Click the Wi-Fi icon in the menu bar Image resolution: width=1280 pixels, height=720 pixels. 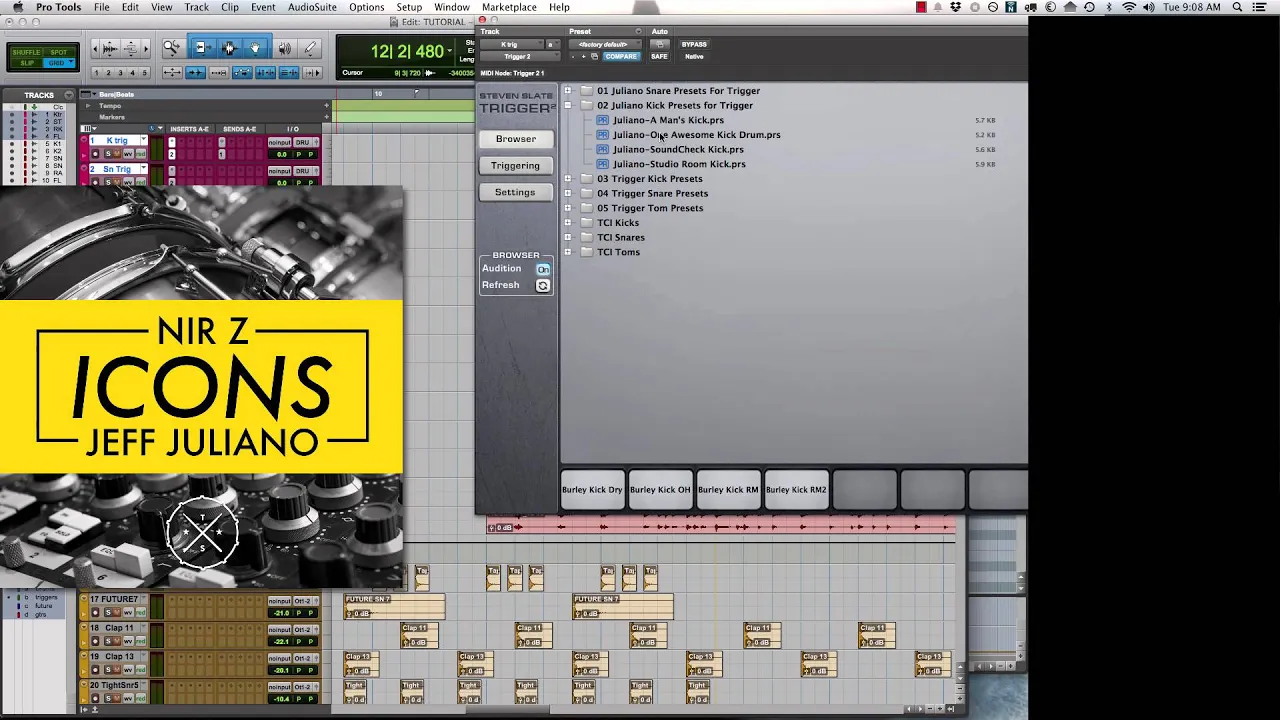tap(1129, 7)
